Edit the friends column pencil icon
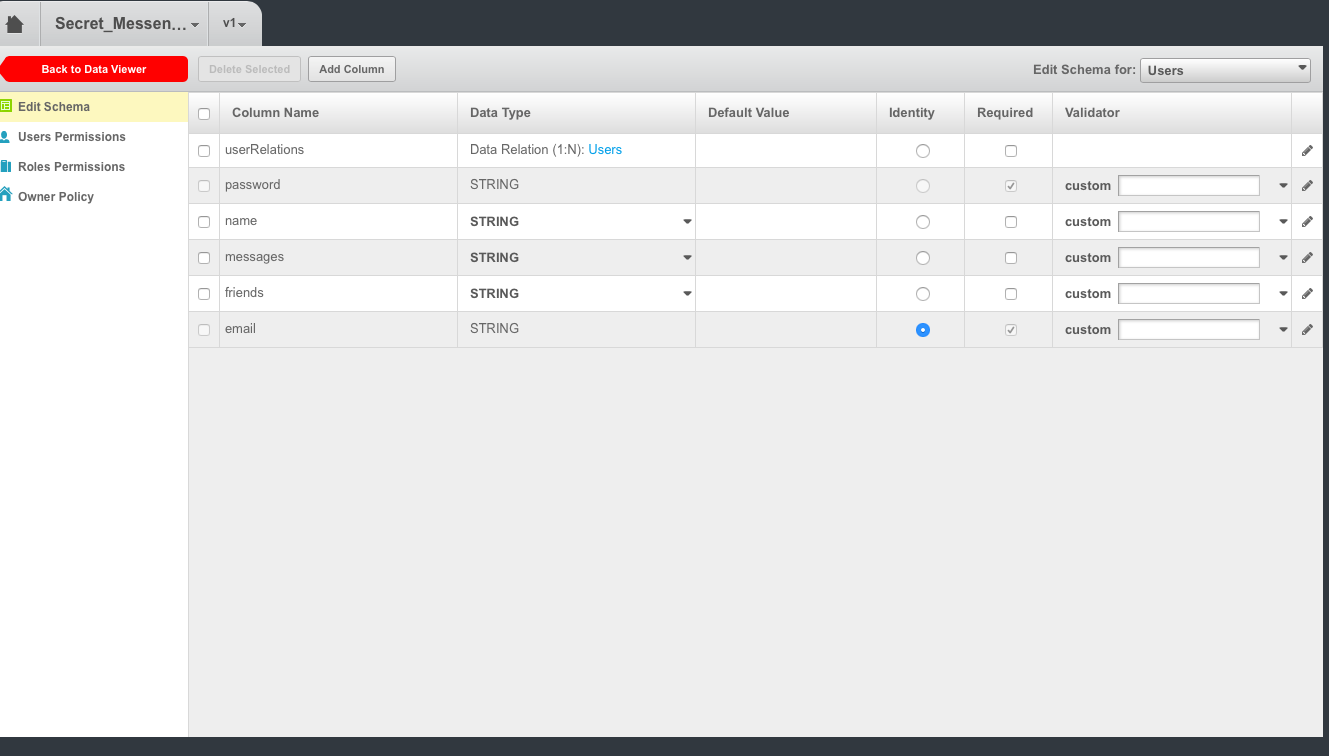 click(1307, 294)
